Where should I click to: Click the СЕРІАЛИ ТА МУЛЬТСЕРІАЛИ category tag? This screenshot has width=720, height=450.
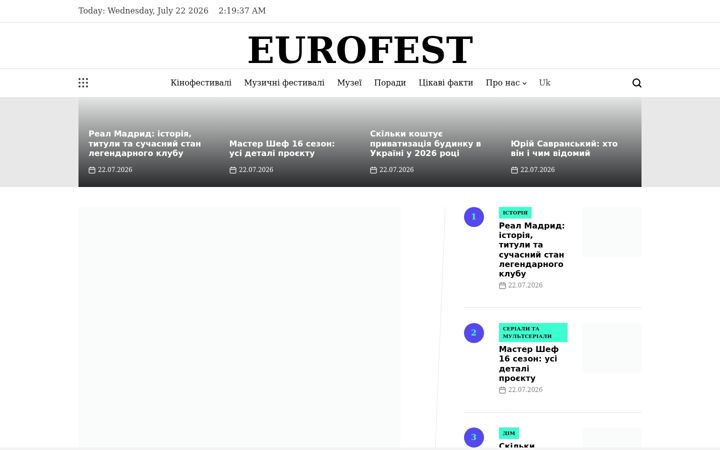pos(533,332)
